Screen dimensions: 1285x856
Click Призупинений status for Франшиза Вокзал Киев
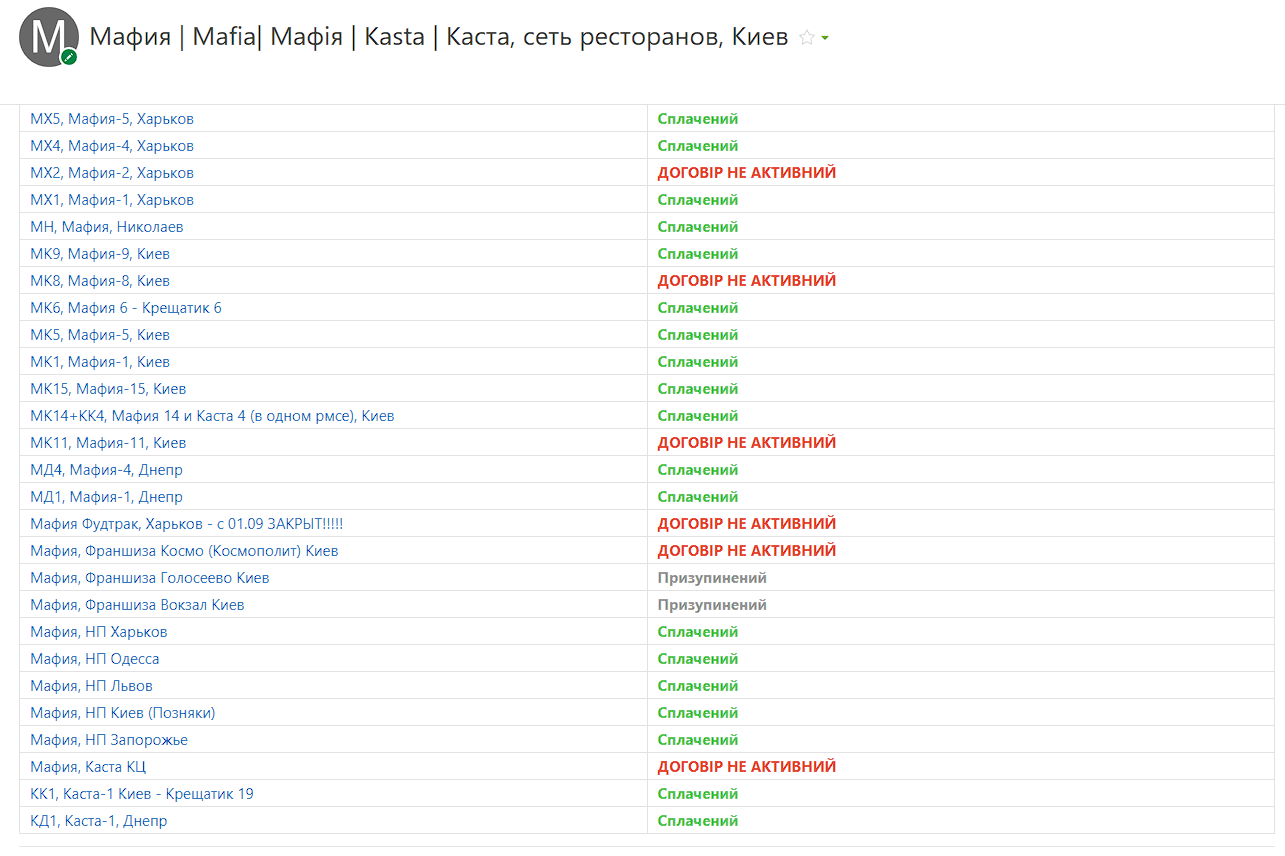click(x=712, y=605)
